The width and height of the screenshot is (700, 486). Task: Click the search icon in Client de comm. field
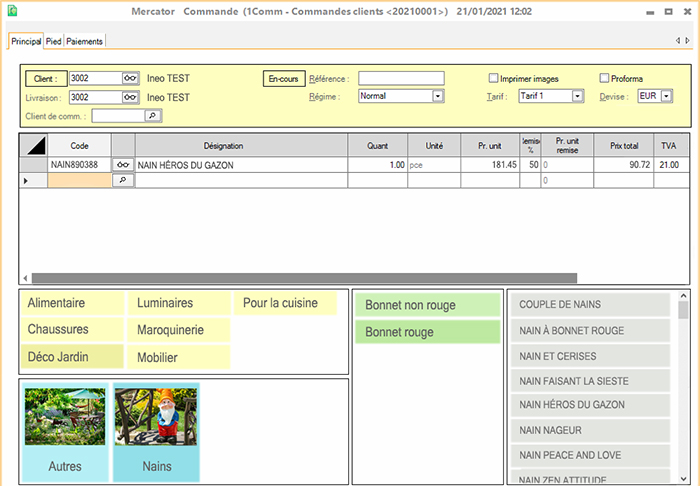152,116
